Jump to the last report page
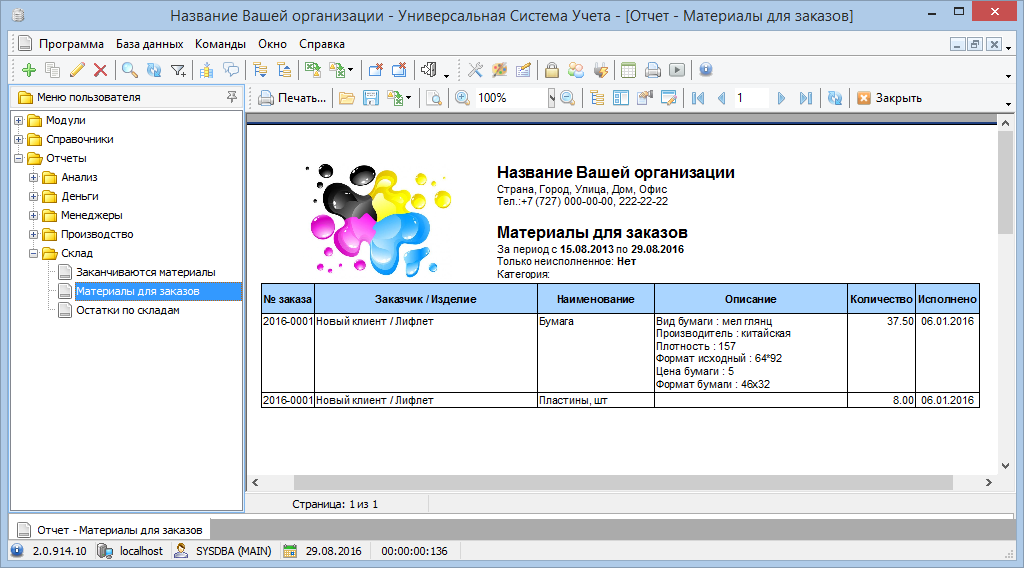 [x=804, y=98]
